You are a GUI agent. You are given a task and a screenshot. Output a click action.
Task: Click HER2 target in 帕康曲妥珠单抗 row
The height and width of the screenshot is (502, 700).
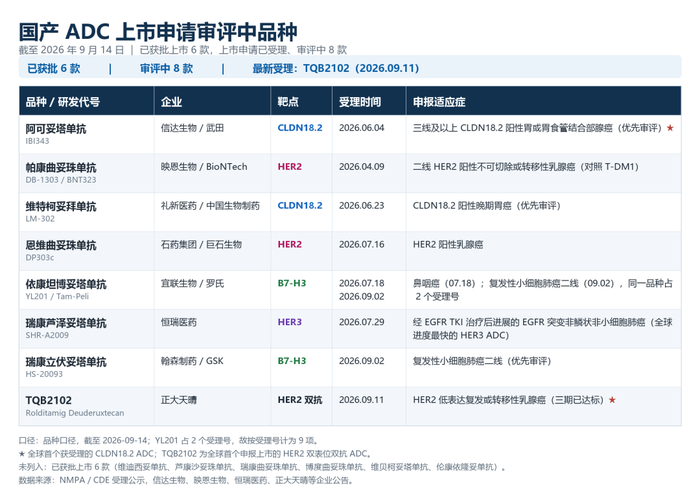290,167
